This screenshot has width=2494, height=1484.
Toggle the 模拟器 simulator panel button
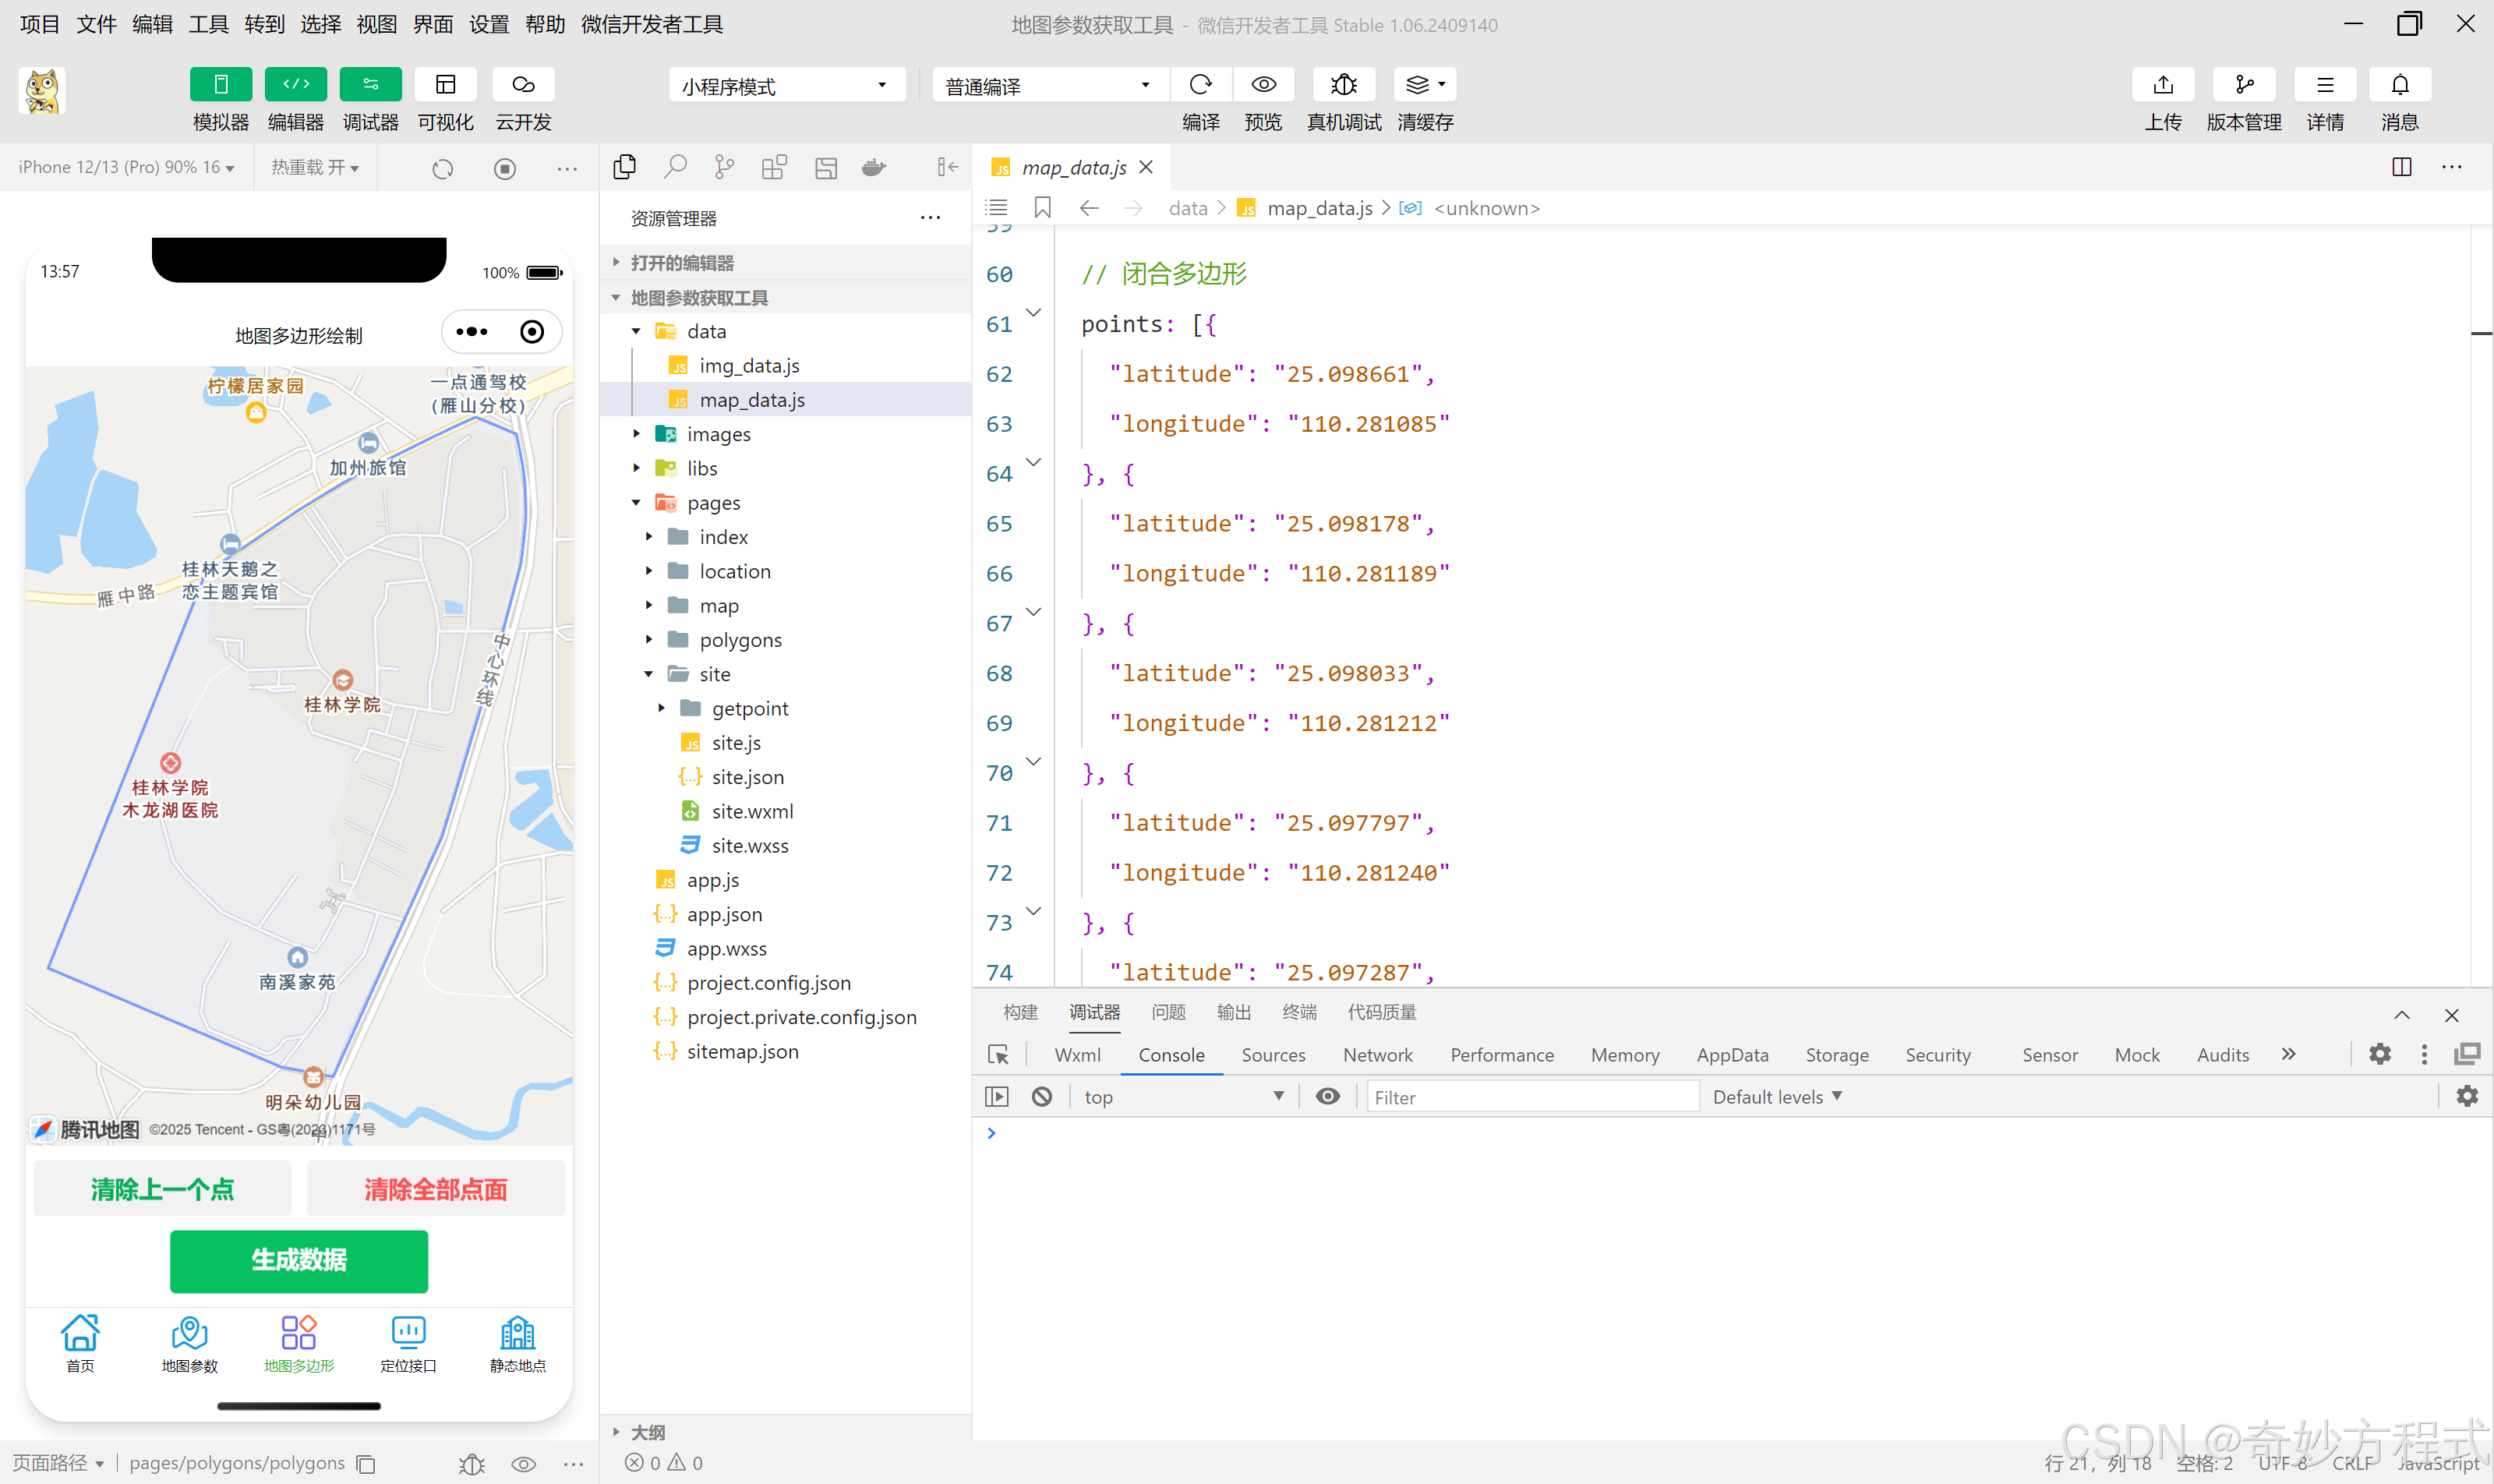click(x=220, y=85)
